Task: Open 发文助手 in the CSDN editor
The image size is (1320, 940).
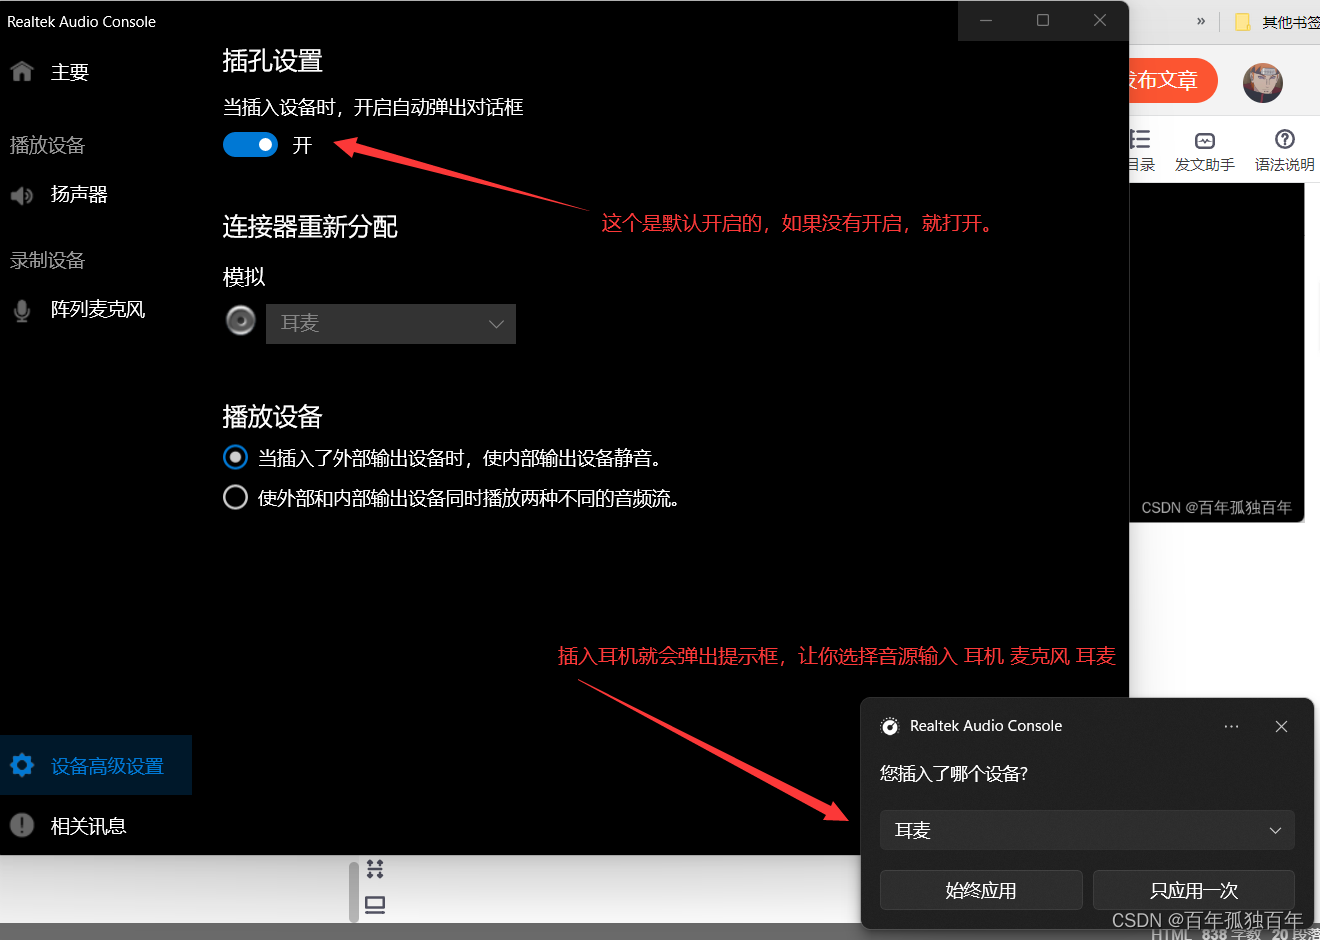Action: click(x=1204, y=151)
